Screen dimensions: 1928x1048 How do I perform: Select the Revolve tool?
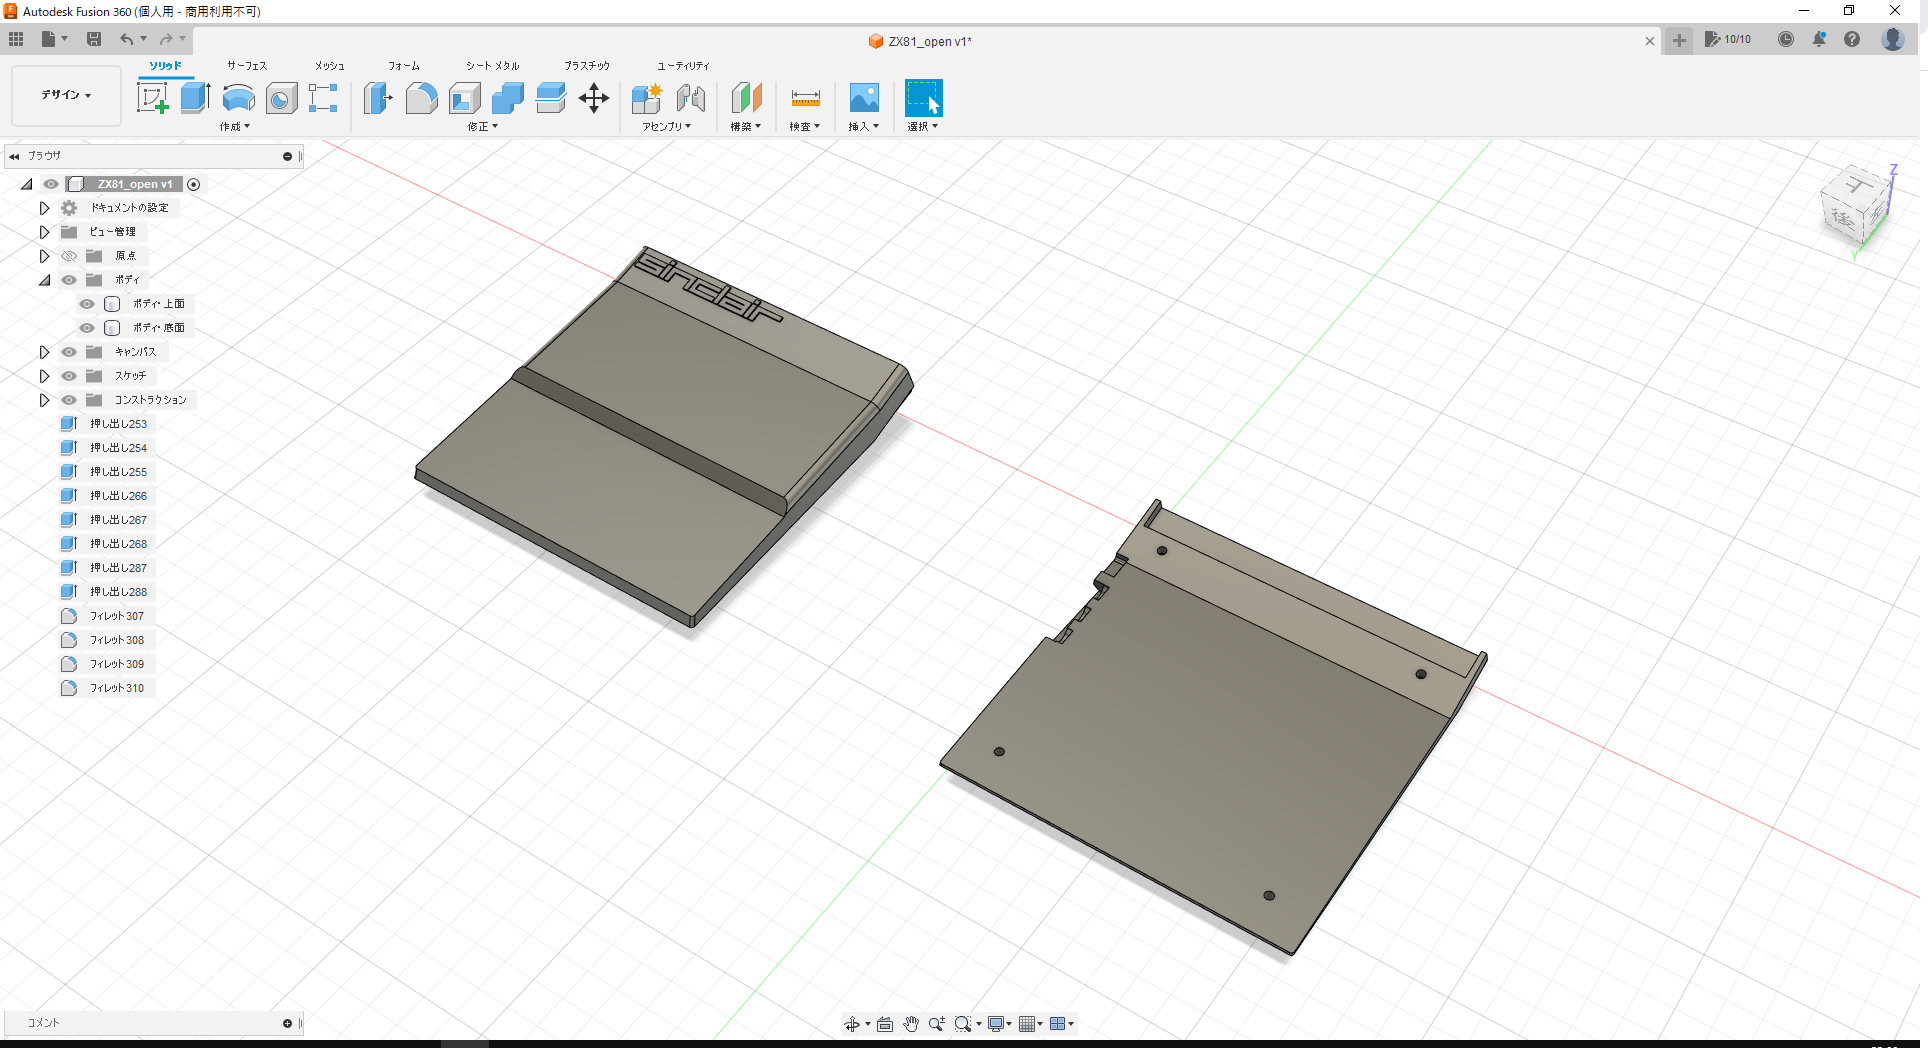click(238, 98)
